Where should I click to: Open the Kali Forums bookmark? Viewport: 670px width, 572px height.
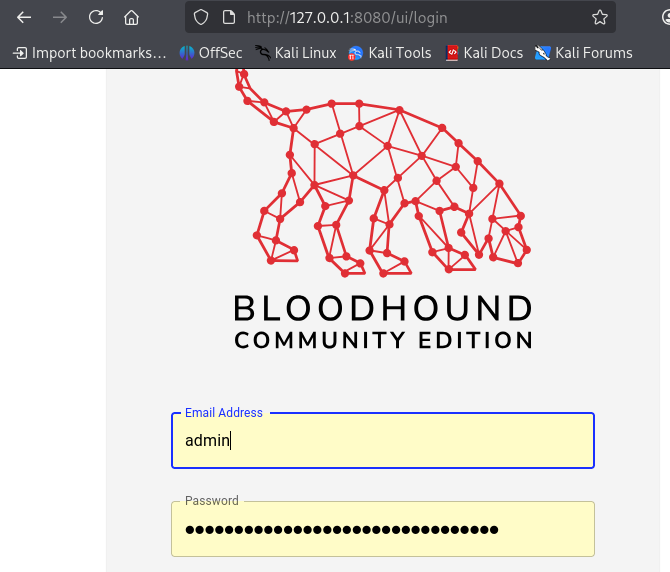[583, 53]
